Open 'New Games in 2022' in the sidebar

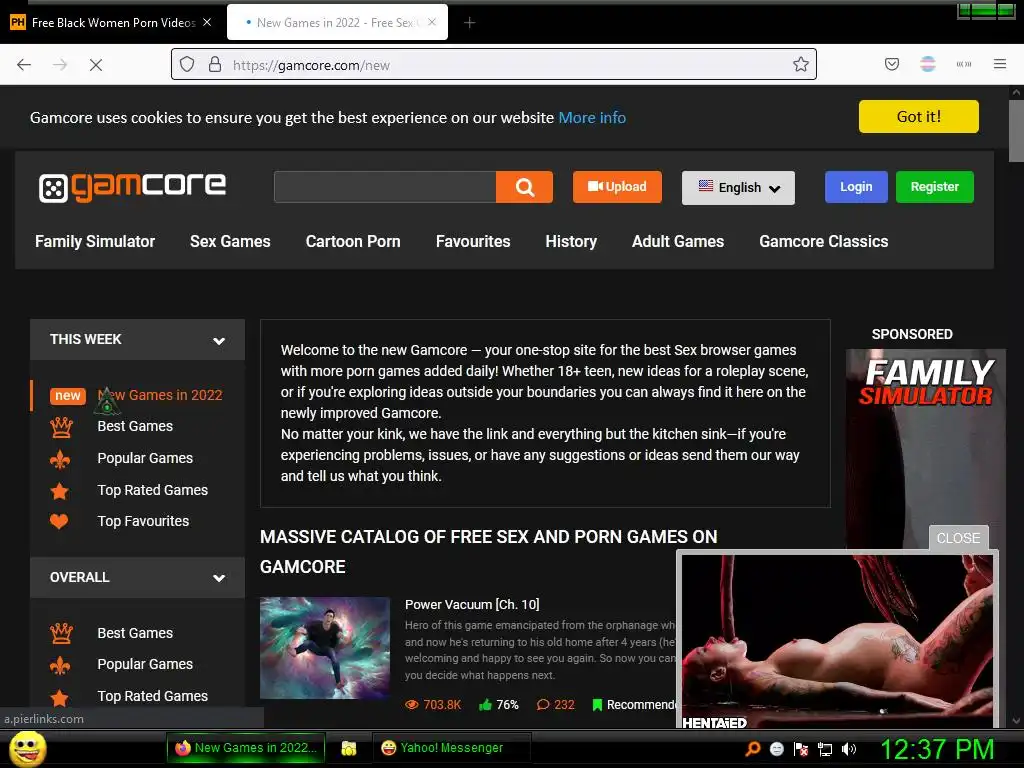click(x=160, y=395)
